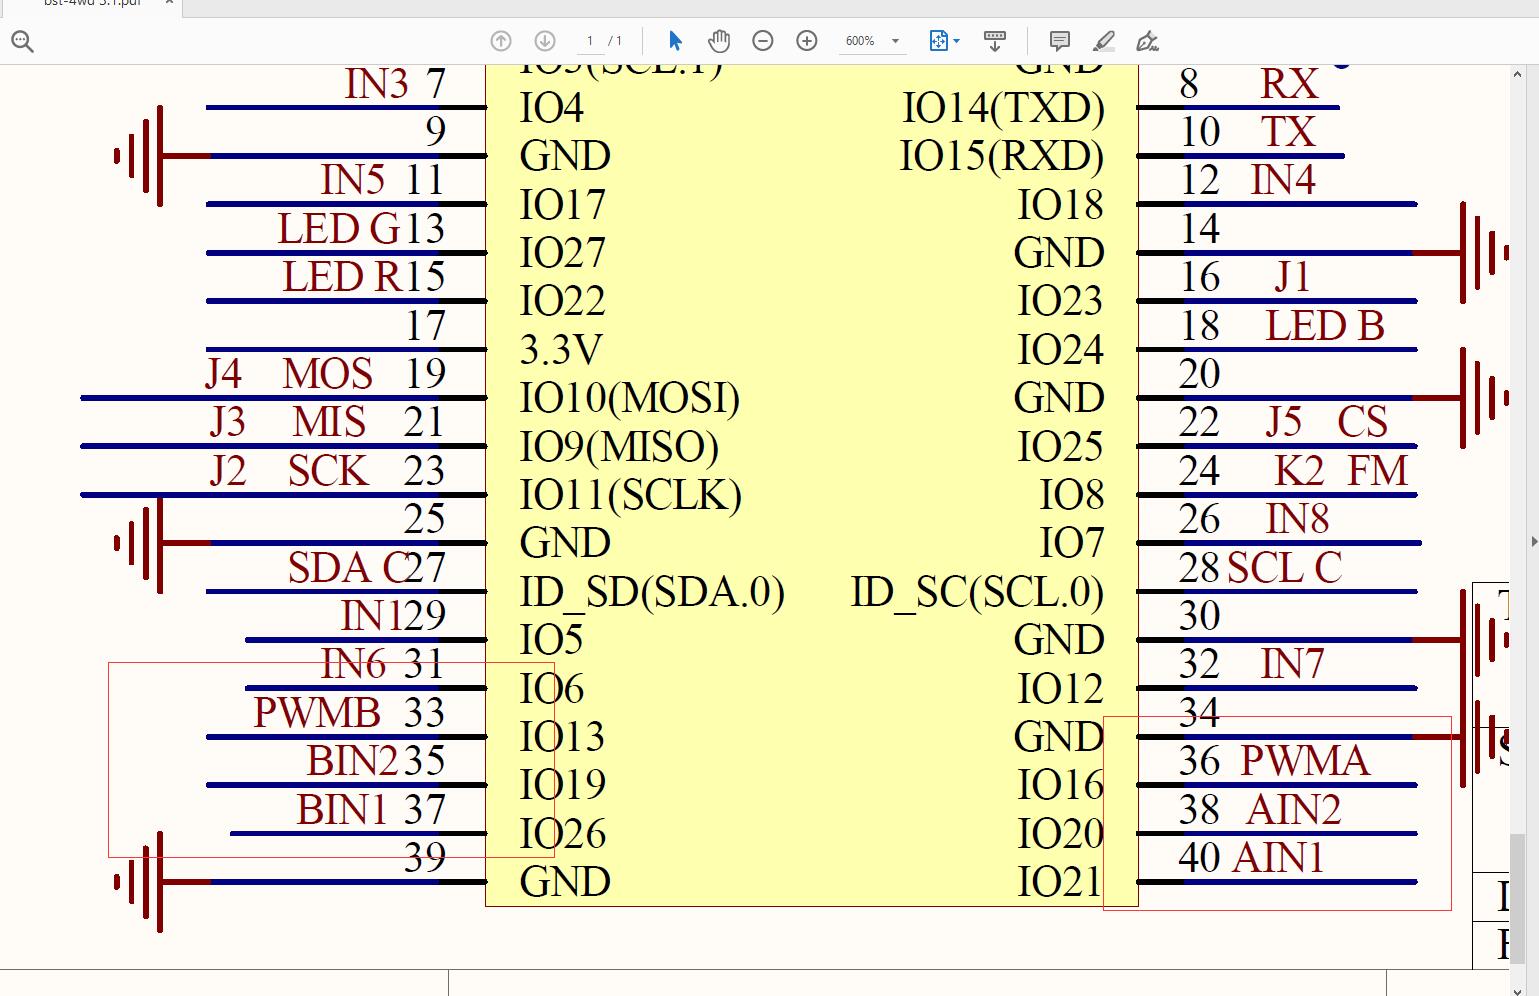Click the SCL C net label
The image size is (1539, 996).
[x=1285, y=568]
